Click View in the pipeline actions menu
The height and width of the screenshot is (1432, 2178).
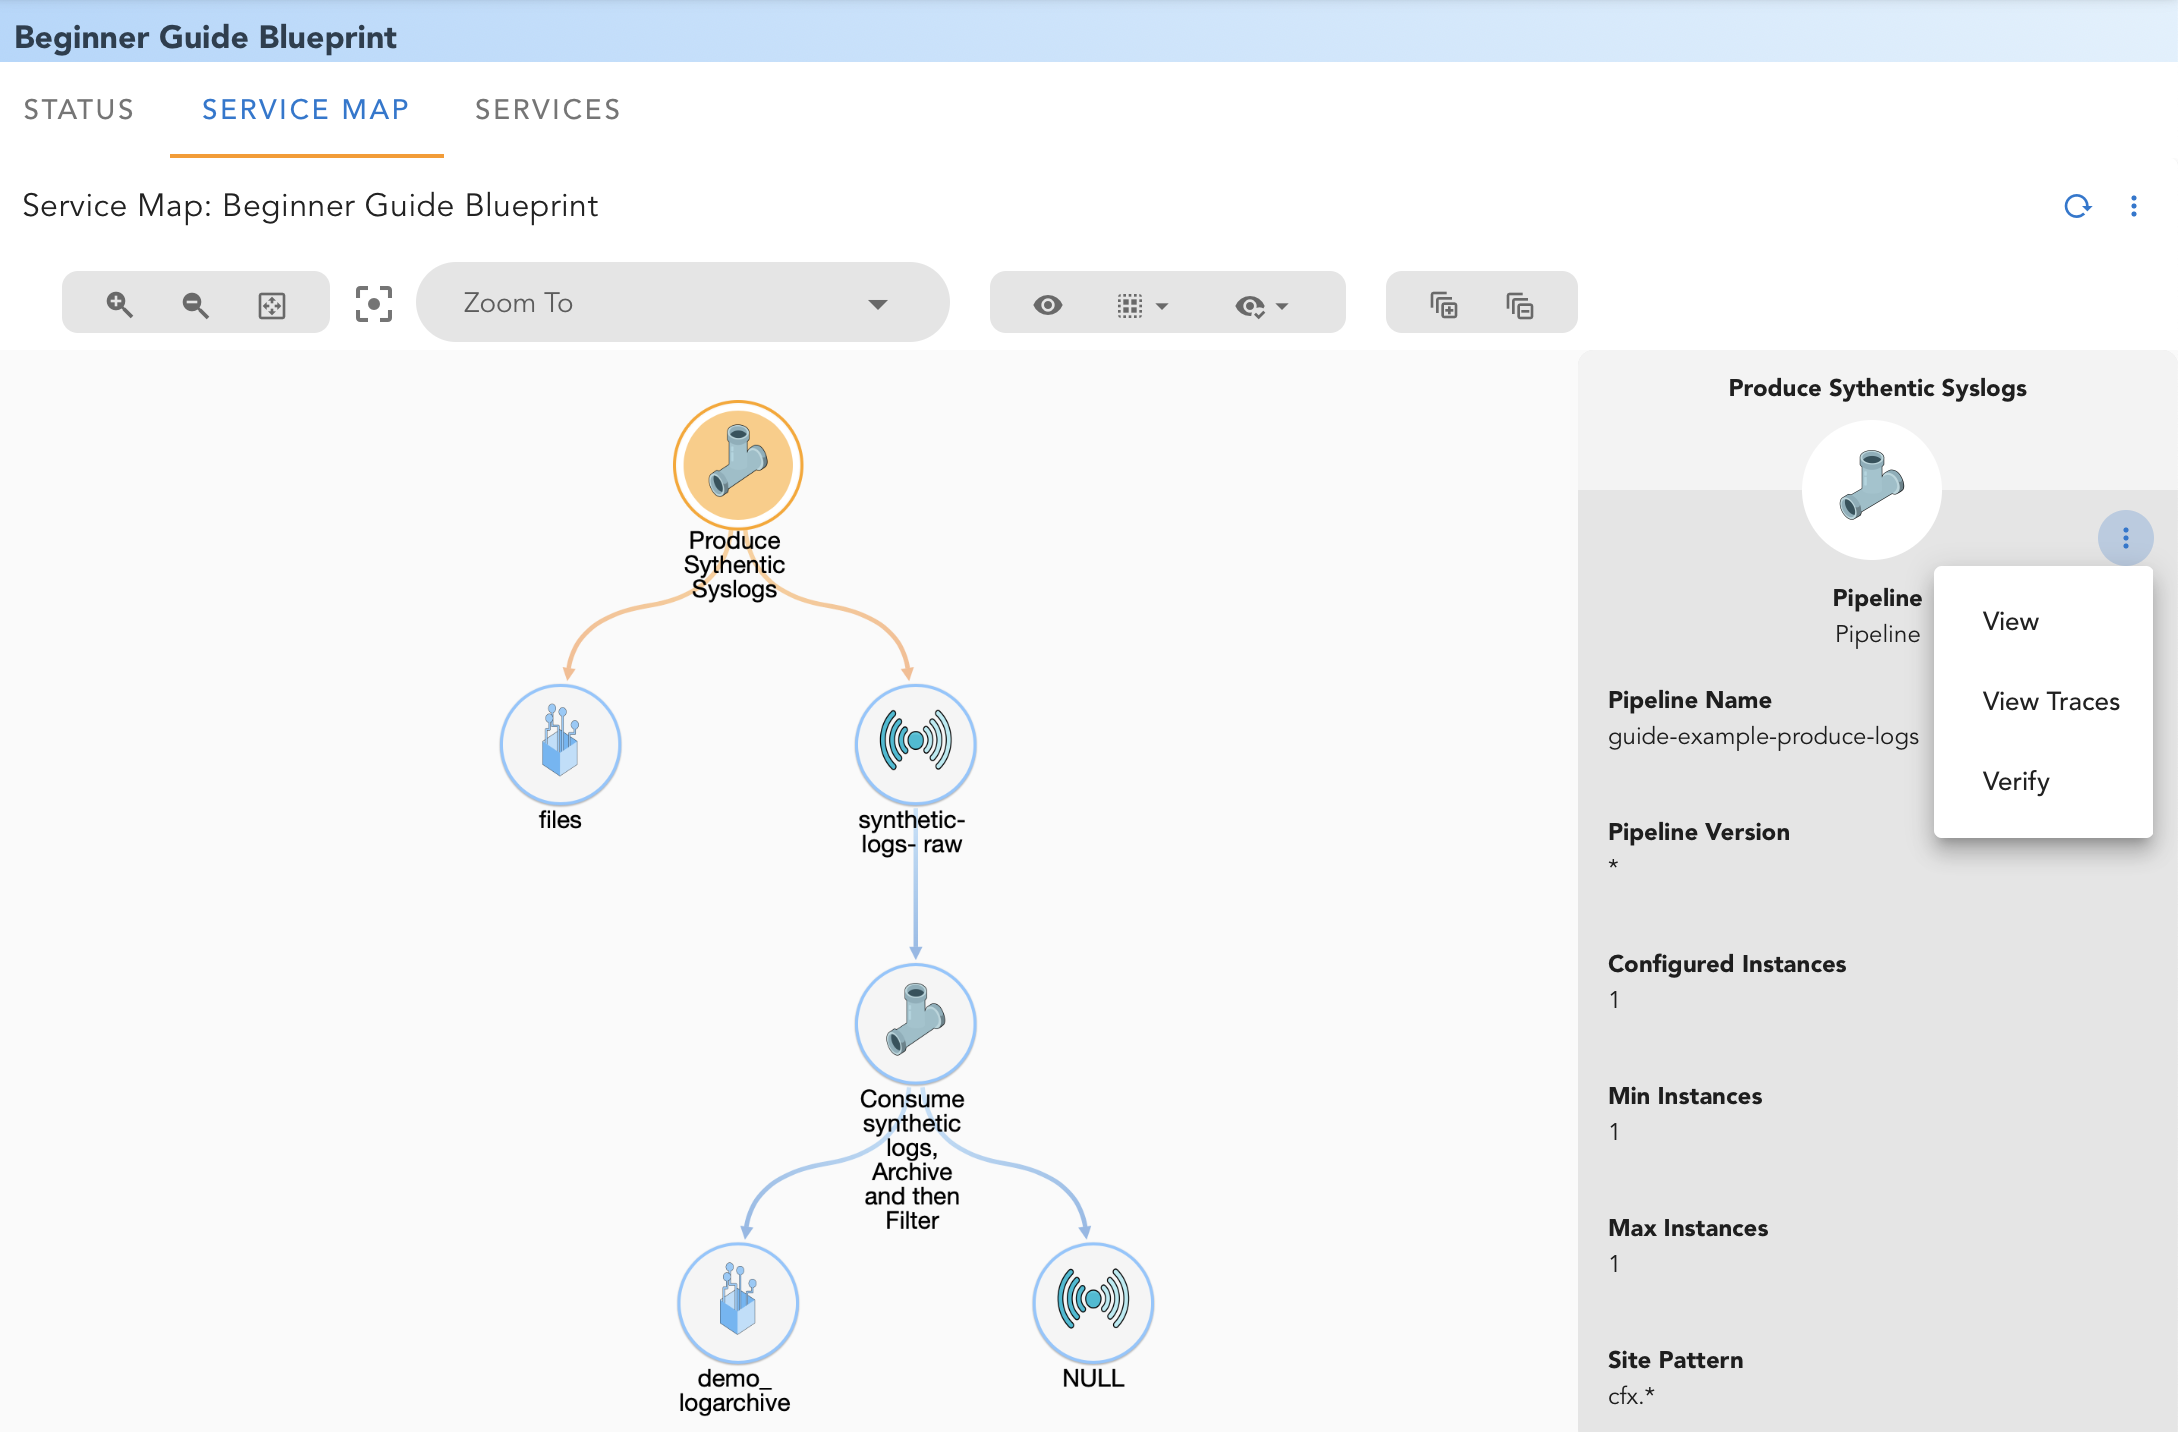2010,621
